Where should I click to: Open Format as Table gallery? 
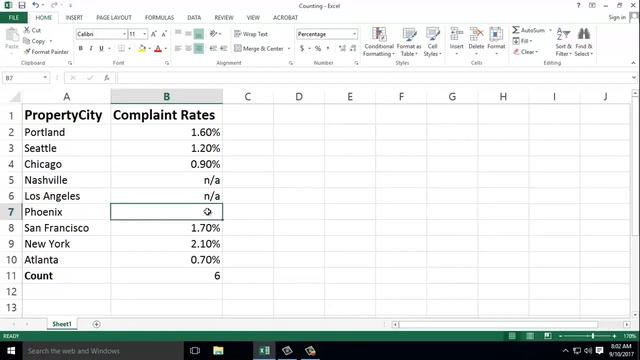[409, 42]
